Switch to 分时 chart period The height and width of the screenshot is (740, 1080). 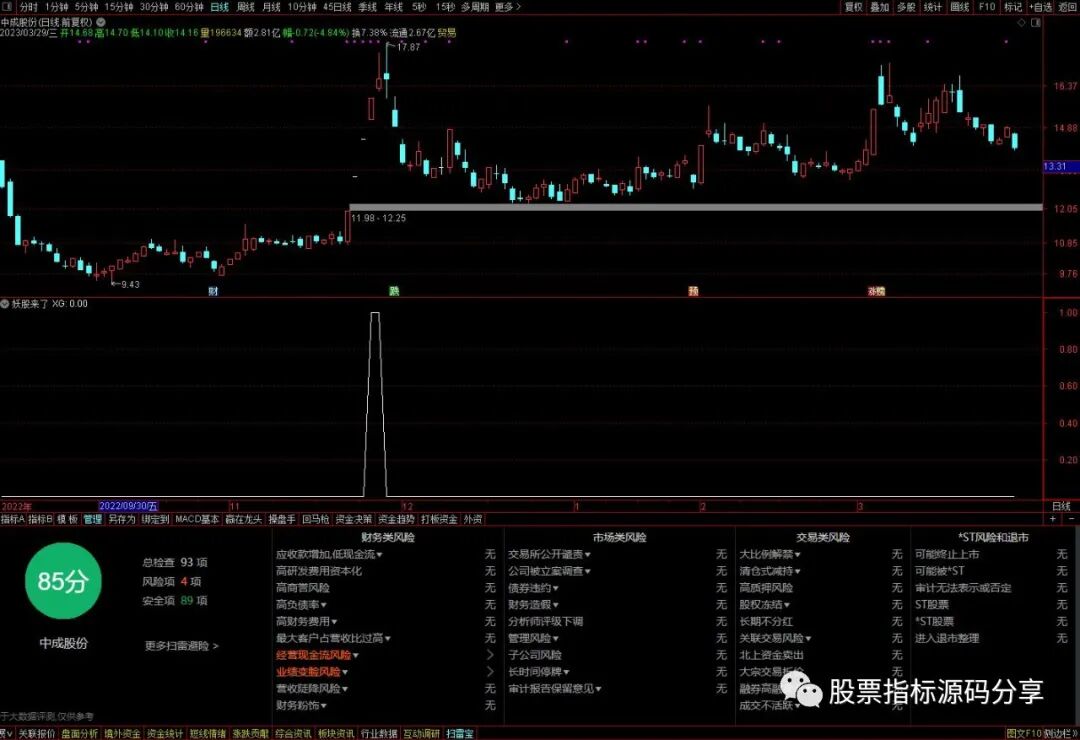pyautogui.click(x=29, y=7)
